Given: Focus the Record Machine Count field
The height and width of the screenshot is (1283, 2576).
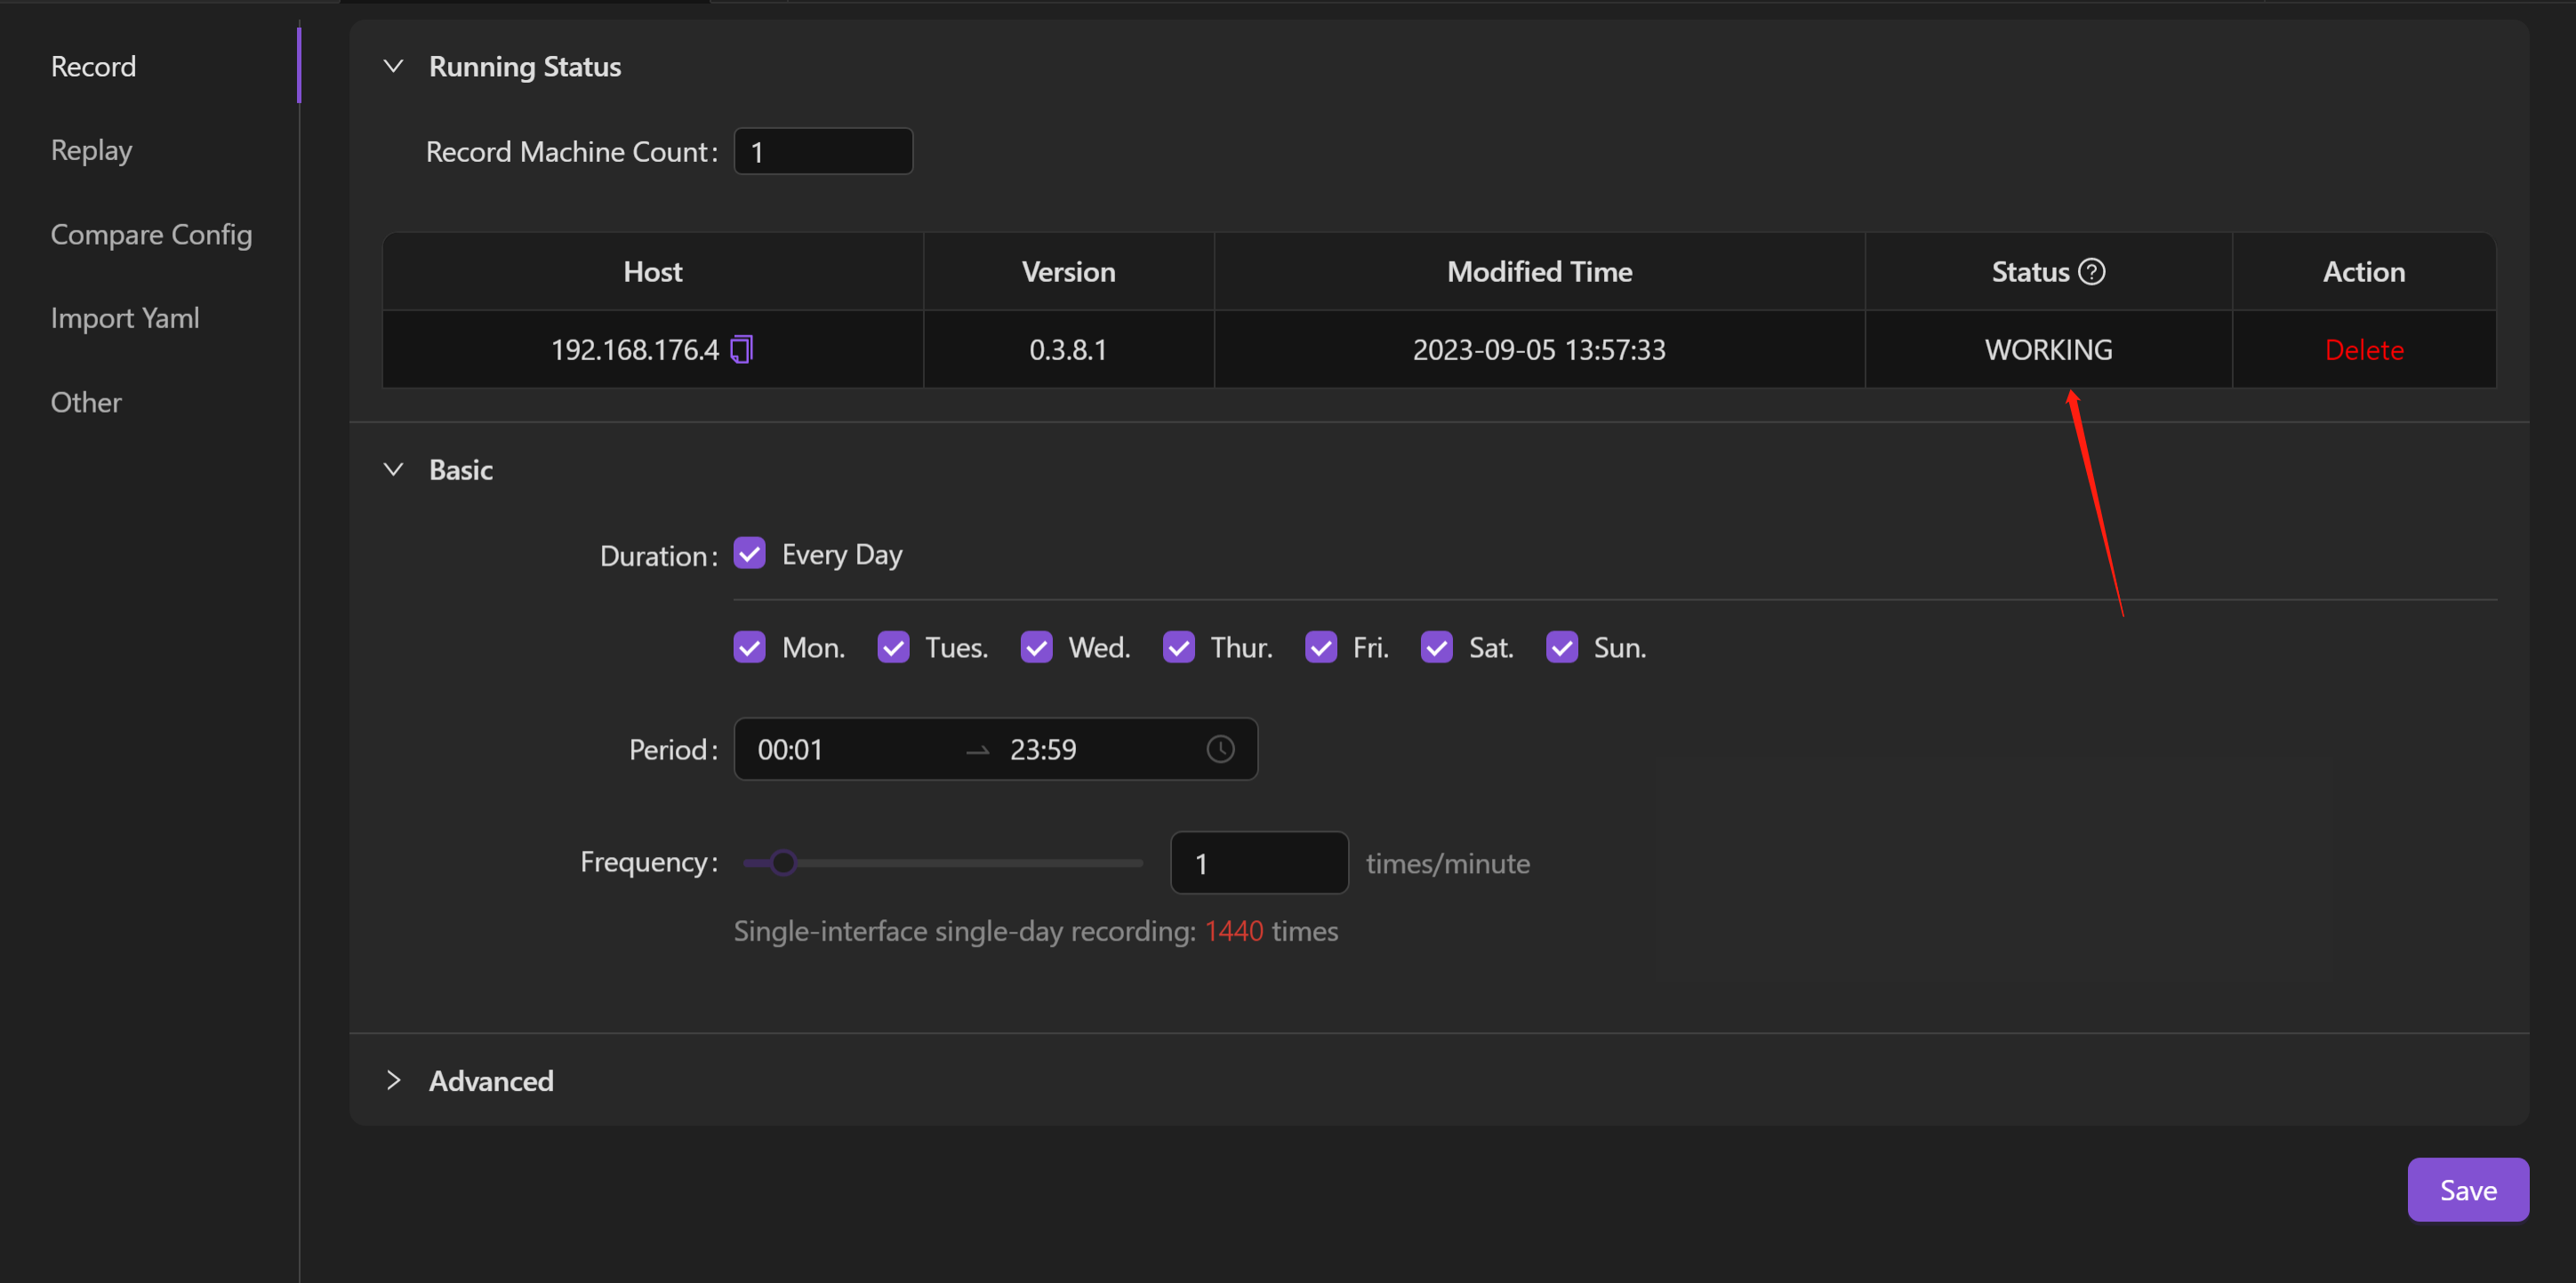Looking at the screenshot, I should 823,151.
